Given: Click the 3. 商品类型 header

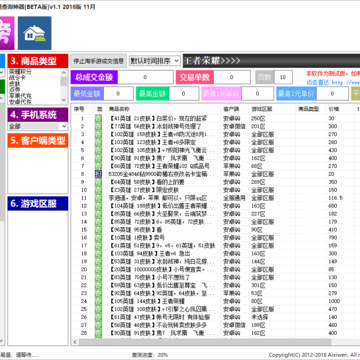Looking at the screenshot, I should (x=38, y=61).
